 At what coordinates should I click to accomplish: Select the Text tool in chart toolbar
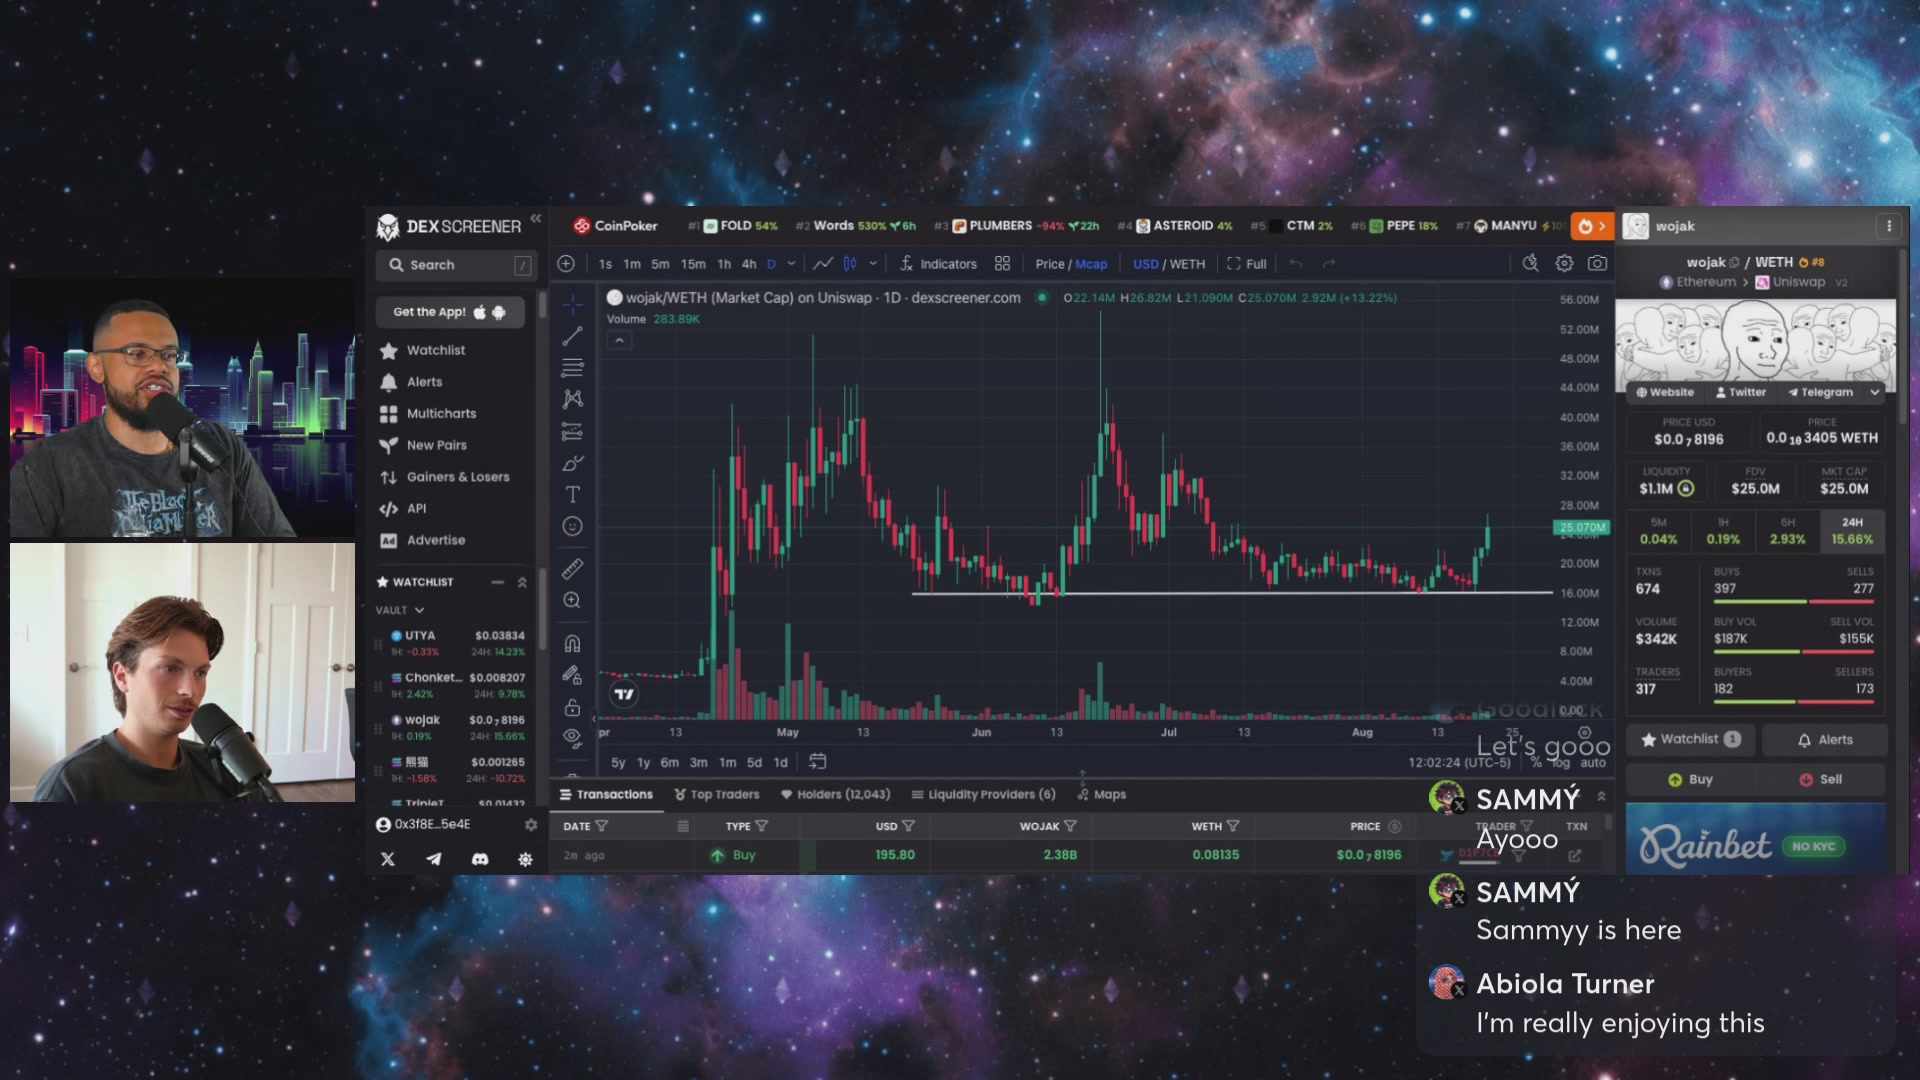(572, 495)
